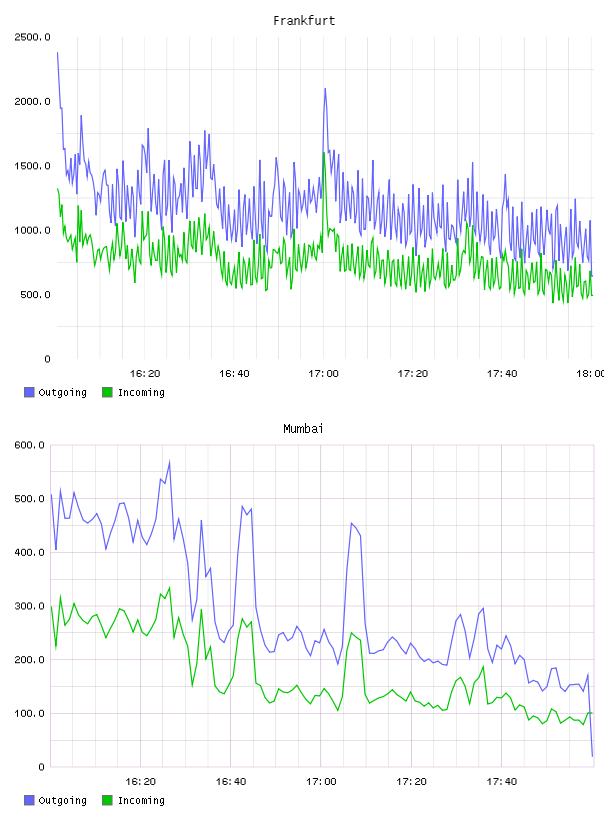Click the 200.0 axis label on Mumbai chart
Screen dimensions: 608x816
[29, 660]
